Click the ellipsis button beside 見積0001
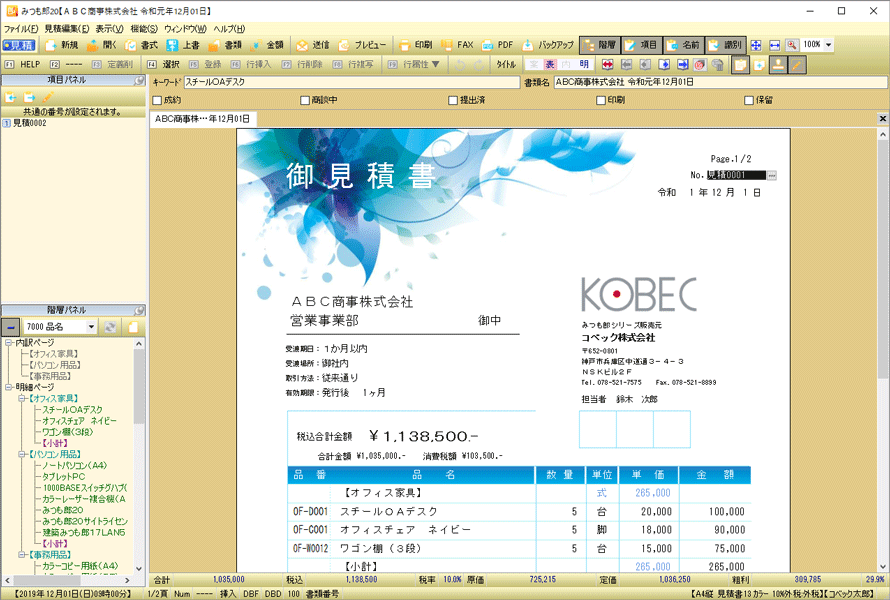 click(x=771, y=175)
